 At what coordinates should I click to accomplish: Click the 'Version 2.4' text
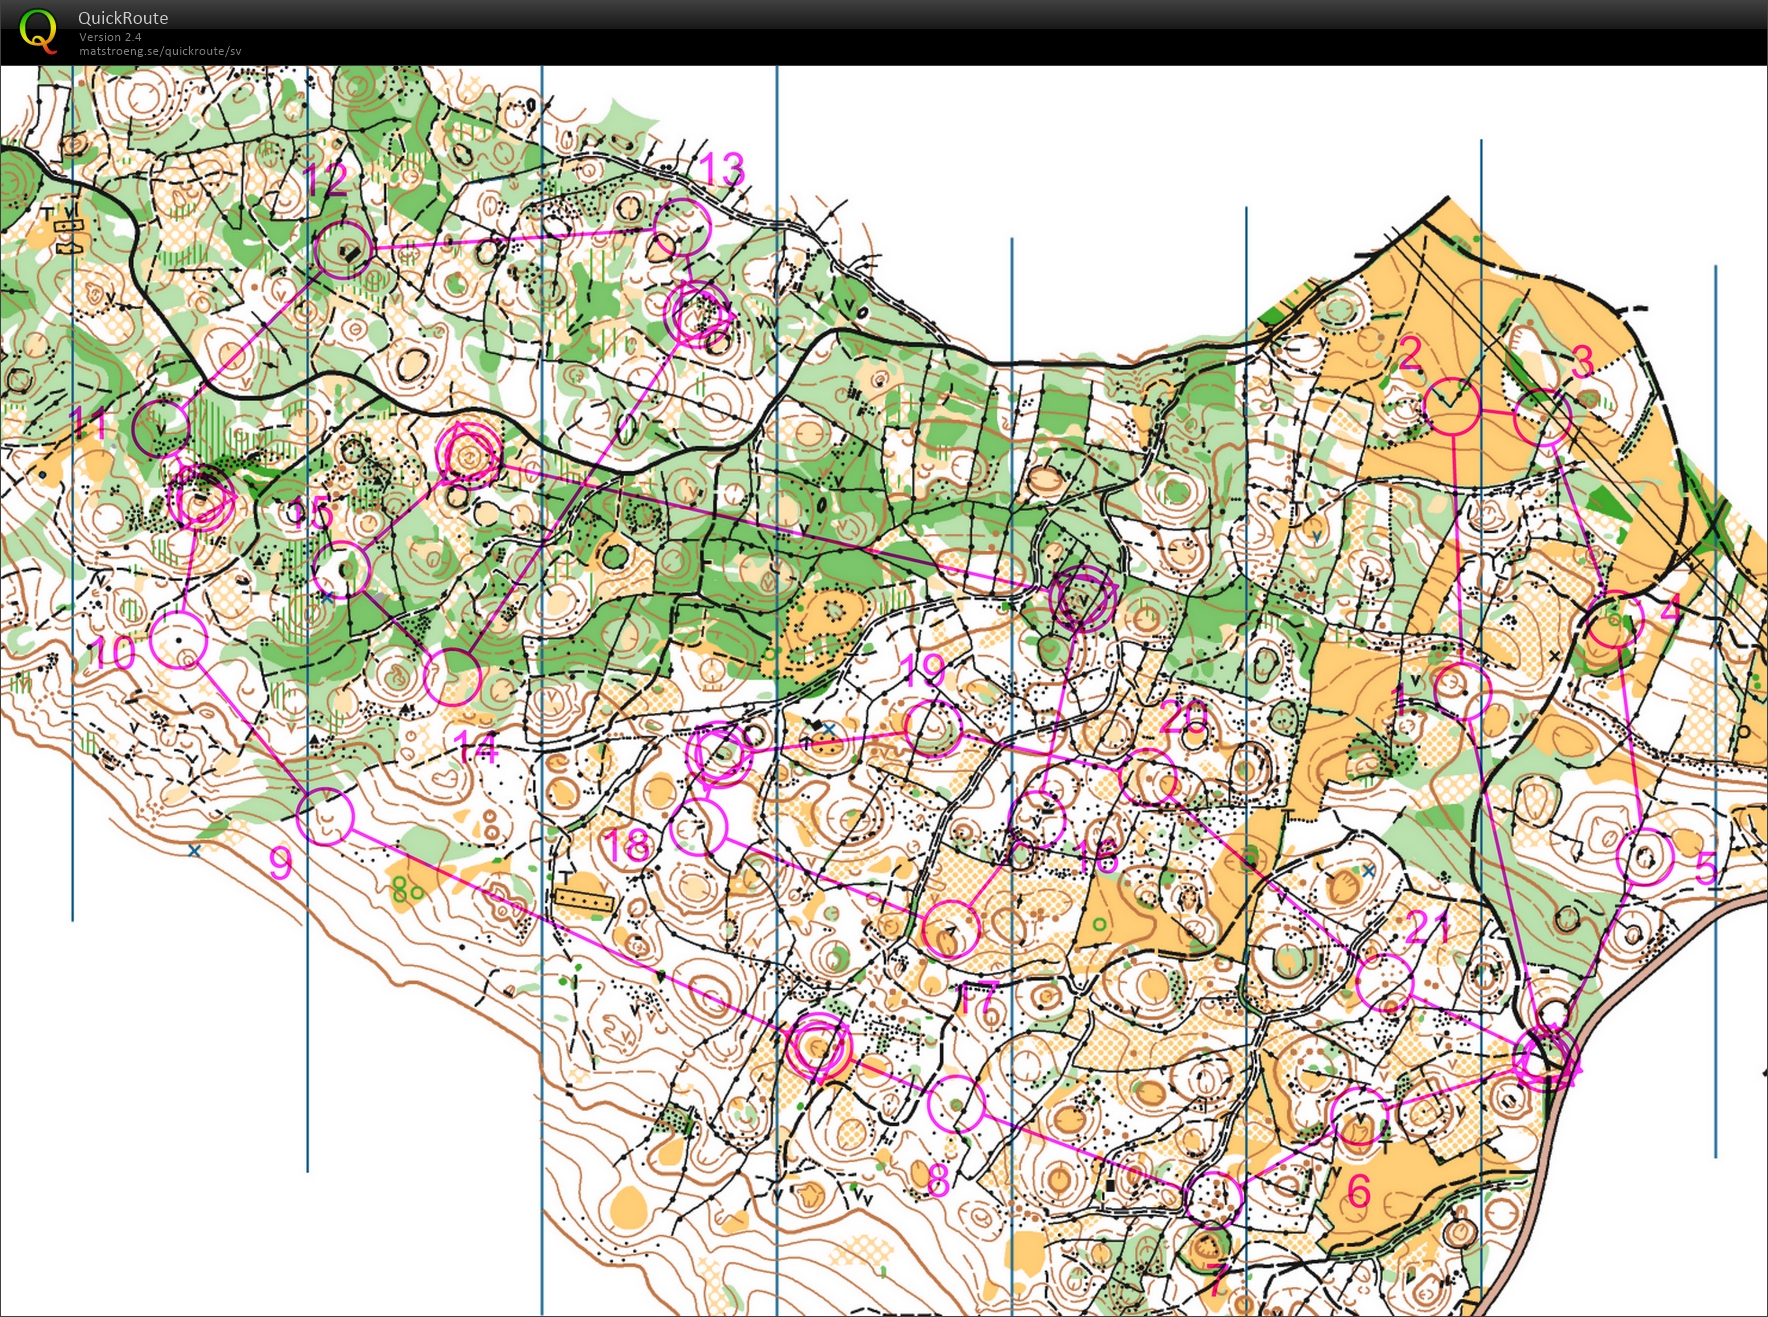(110, 37)
